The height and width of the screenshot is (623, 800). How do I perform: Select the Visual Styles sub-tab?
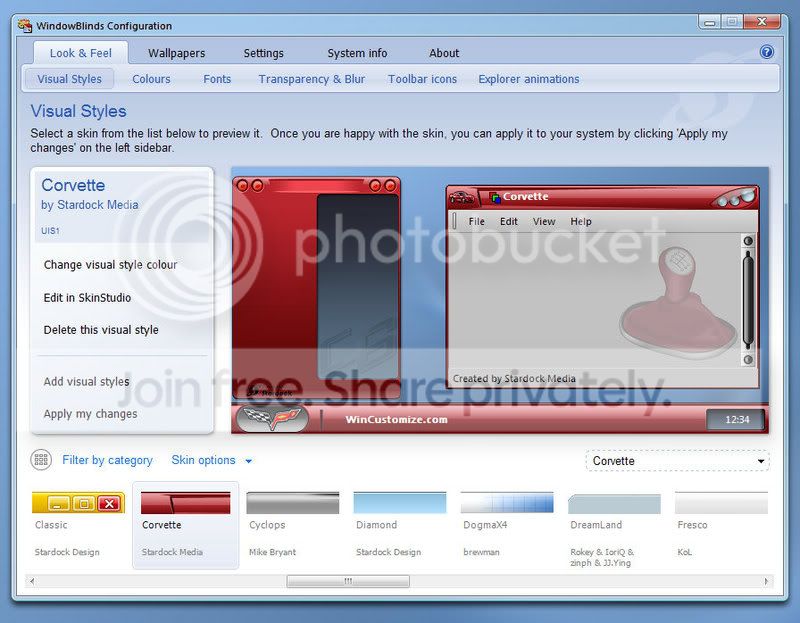[x=69, y=79]
